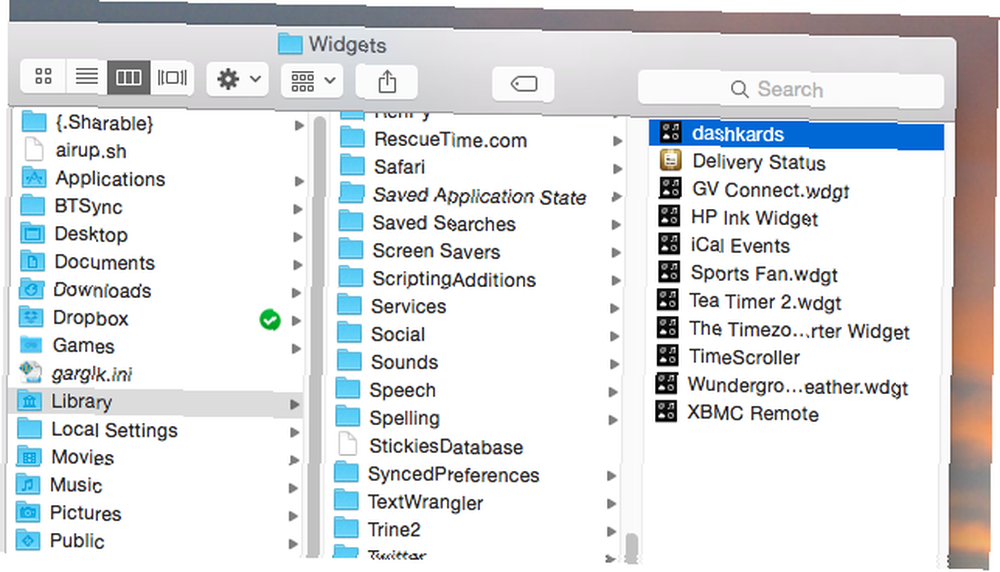Select the Saved Searches folder row

click(x=481, y=223)
